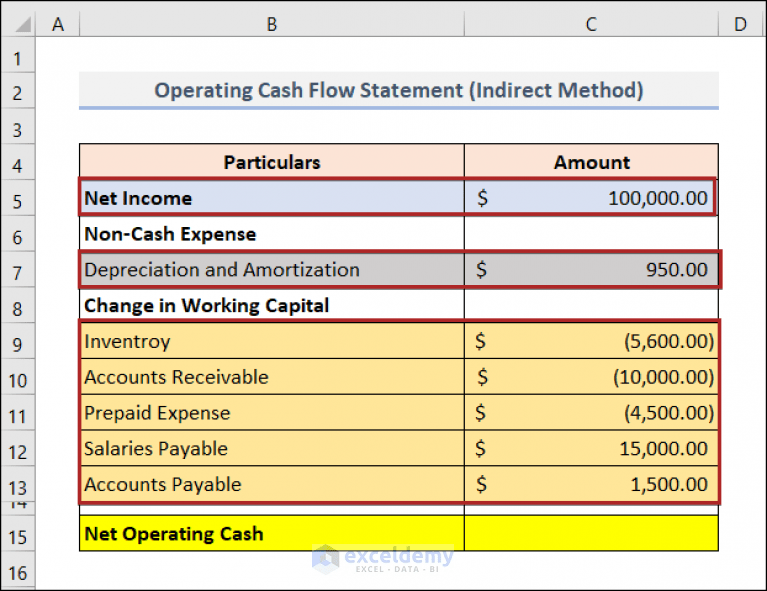Viewport: 767px width, 591px height.
Task: Select empty amount cell beside Non-Cash Expense
Action: [x=591, y=233]
